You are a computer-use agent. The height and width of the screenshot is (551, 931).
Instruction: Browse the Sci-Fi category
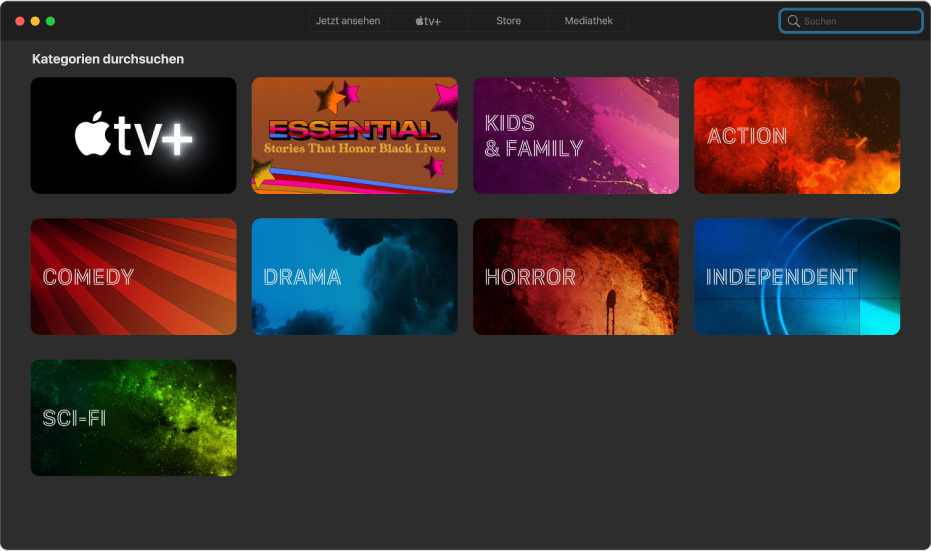click(x=134, y=418)
